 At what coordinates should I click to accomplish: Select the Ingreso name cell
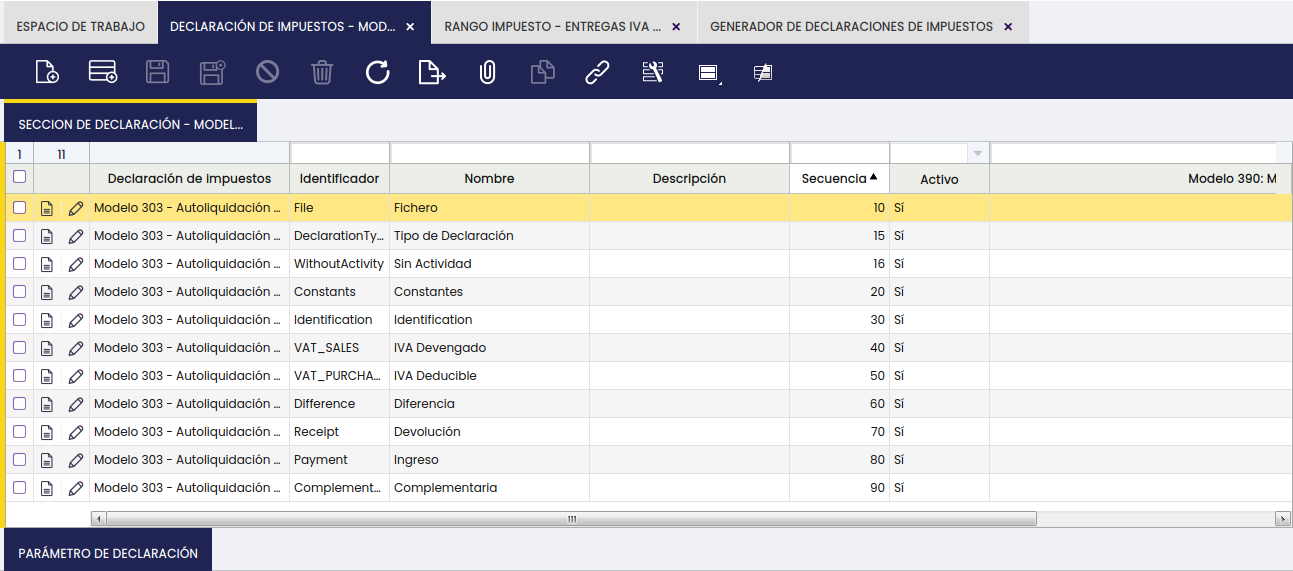(489, 460)
